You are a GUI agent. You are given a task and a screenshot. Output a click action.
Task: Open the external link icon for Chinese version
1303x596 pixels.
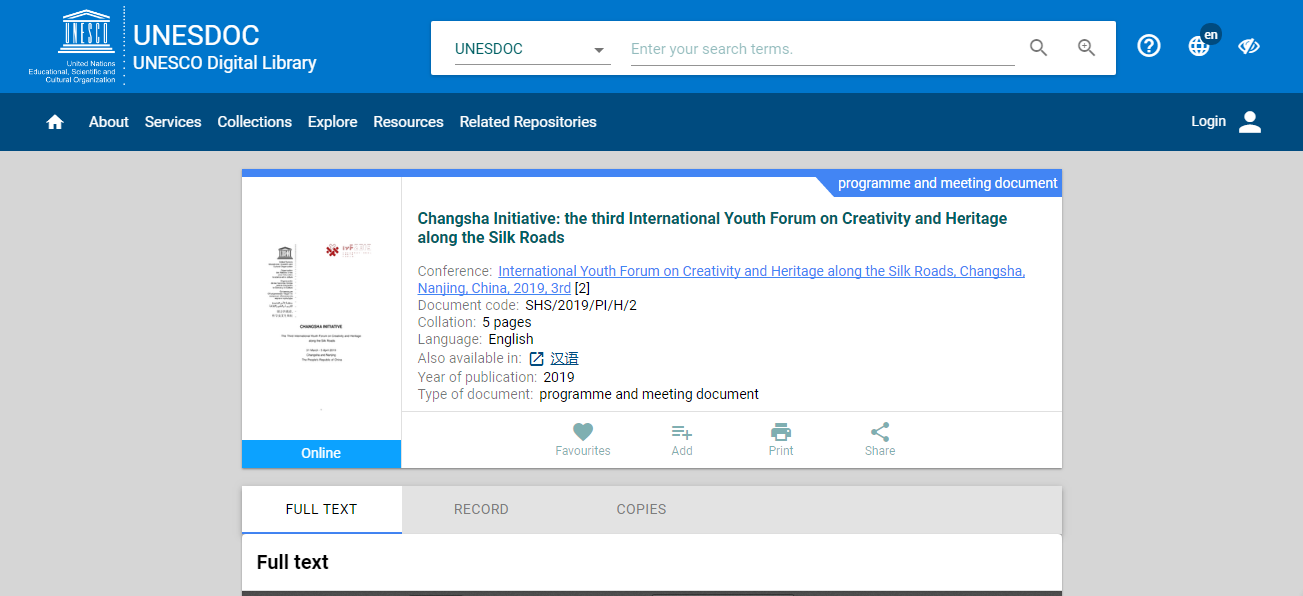click(x=537, y=359)
